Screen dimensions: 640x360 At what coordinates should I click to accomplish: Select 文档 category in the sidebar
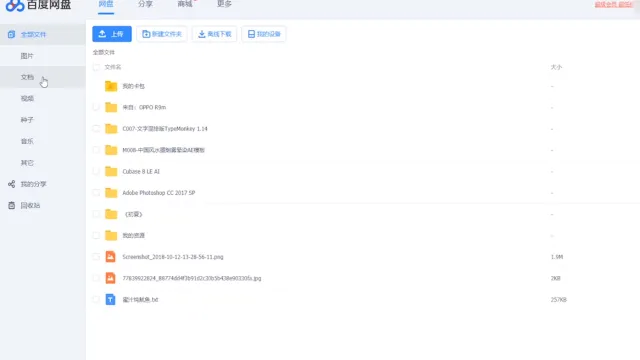pyautogui.click(x=27, y=77)
